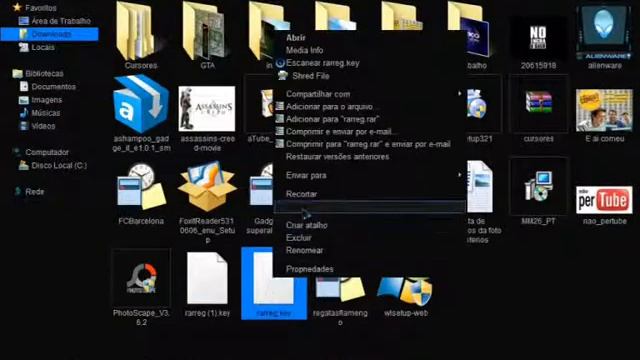Choose Criar atalho in the context menu

[307, 225]
